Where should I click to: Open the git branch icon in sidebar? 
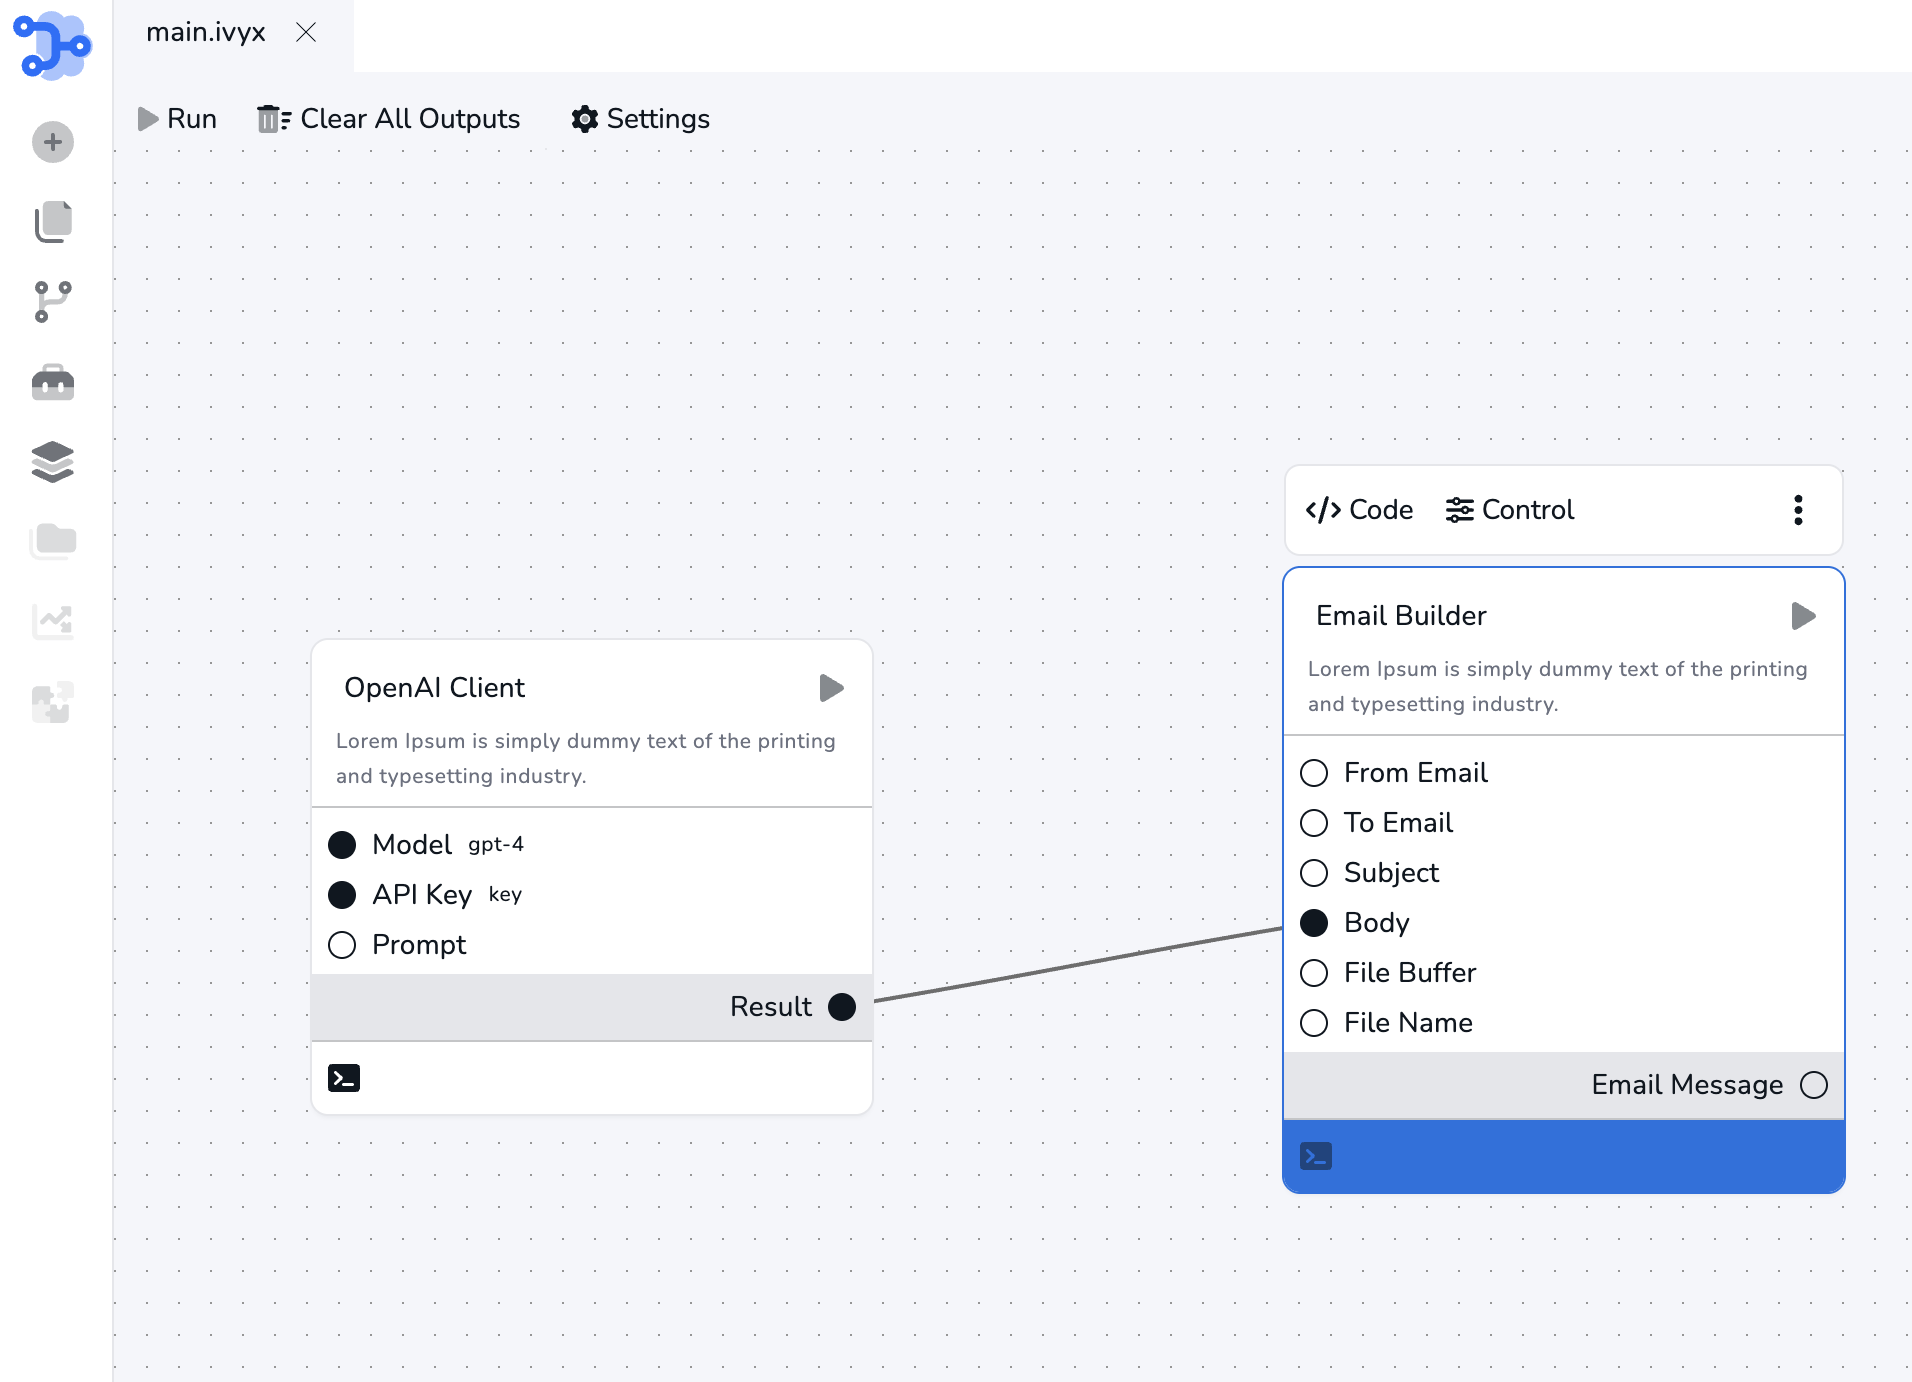tap(53, 302)
